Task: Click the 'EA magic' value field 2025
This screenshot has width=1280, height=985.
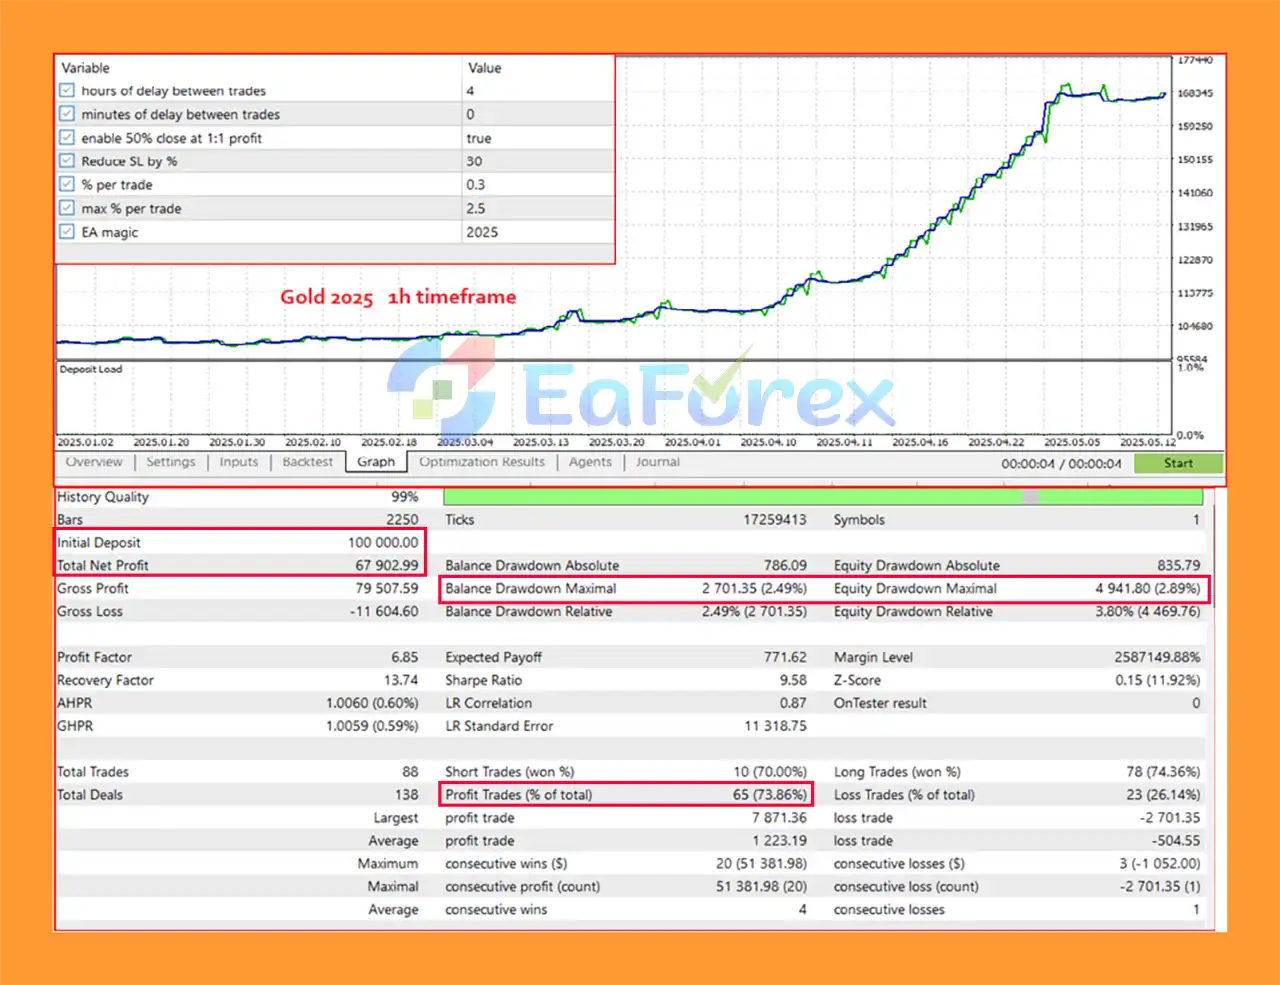Action: pos(482,232)
